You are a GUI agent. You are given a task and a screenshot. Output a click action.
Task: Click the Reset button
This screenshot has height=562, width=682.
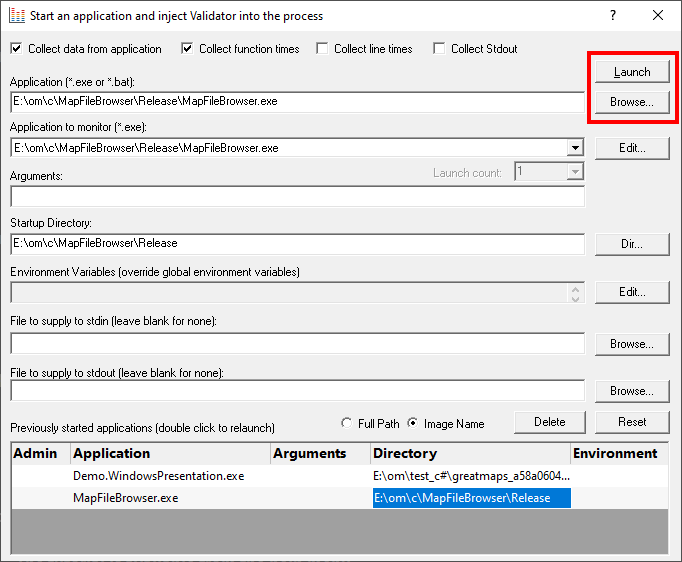point(632,422)
